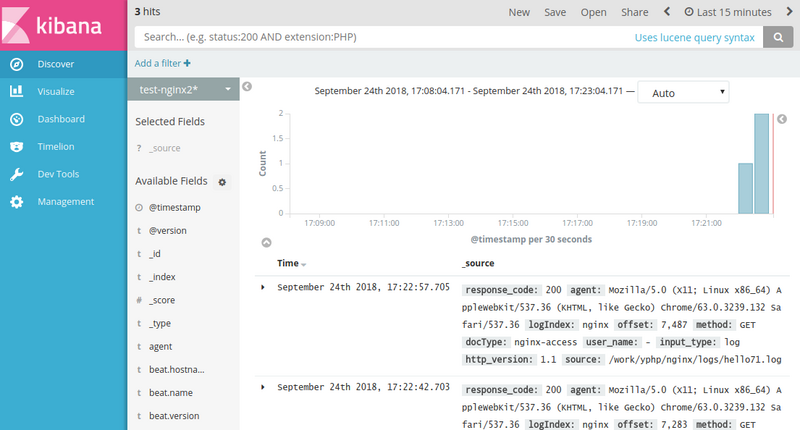Click Save in the top menu
Viewport: 800px width, 430px height.
tap(555, 12)
